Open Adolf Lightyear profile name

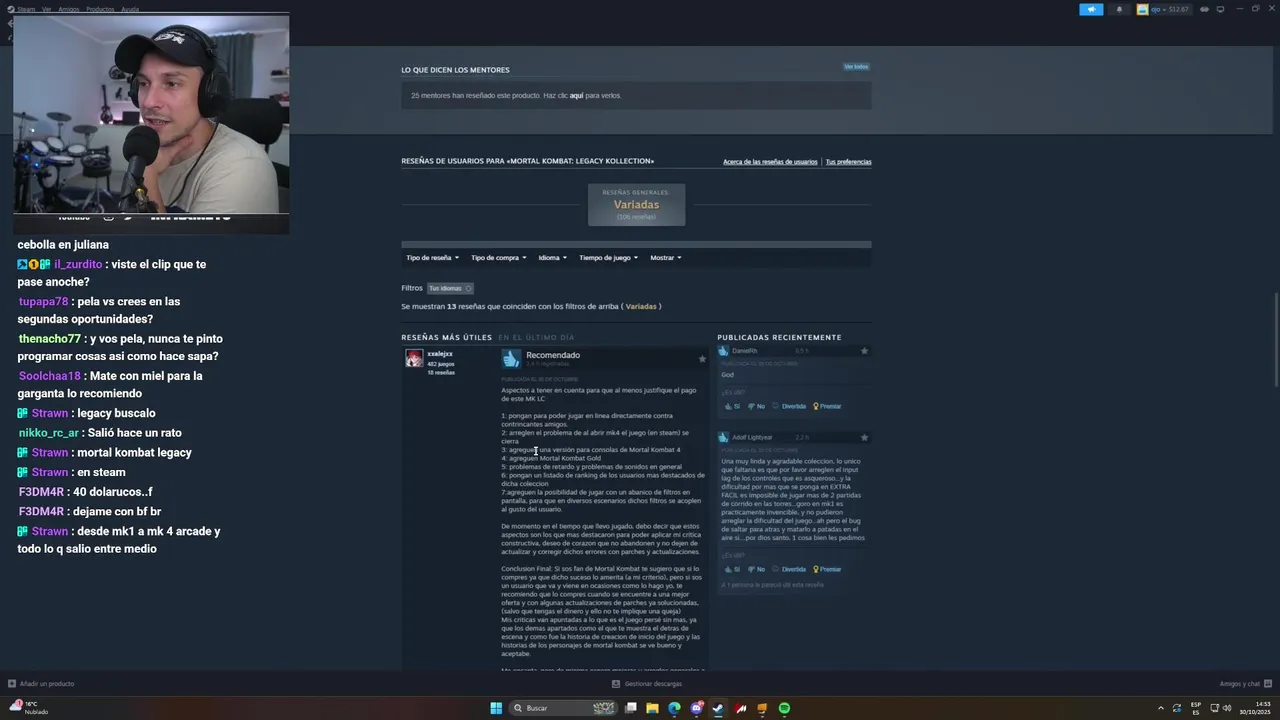point(752,437)
